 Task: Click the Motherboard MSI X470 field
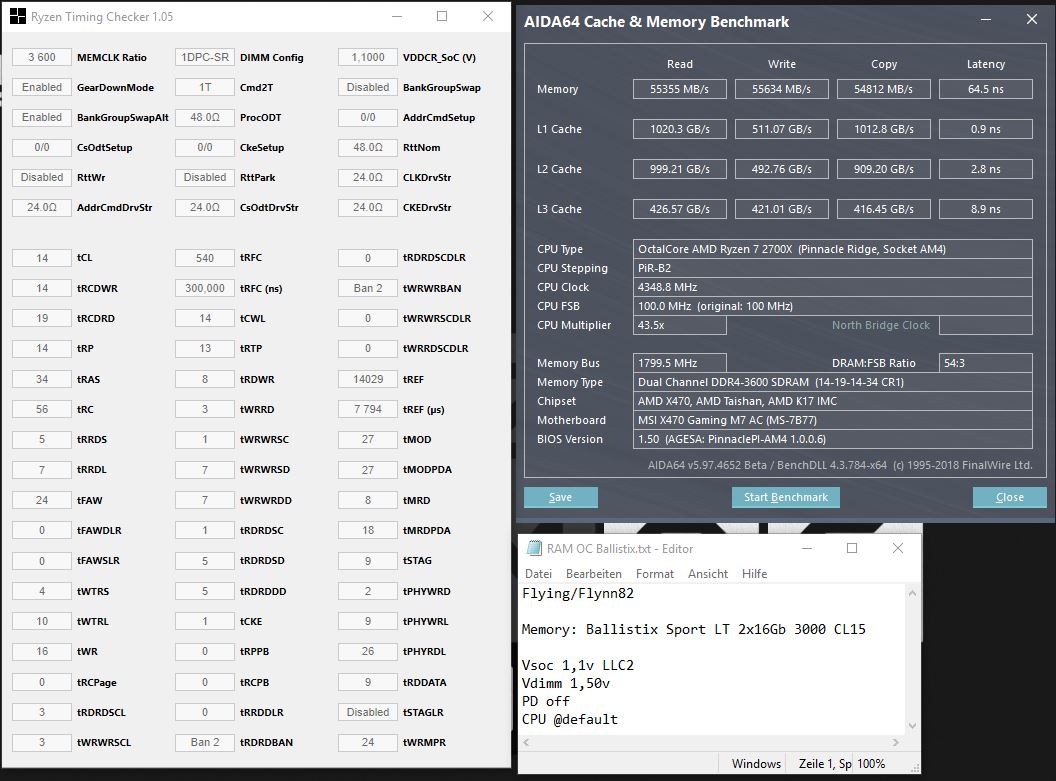pos(832,420)
